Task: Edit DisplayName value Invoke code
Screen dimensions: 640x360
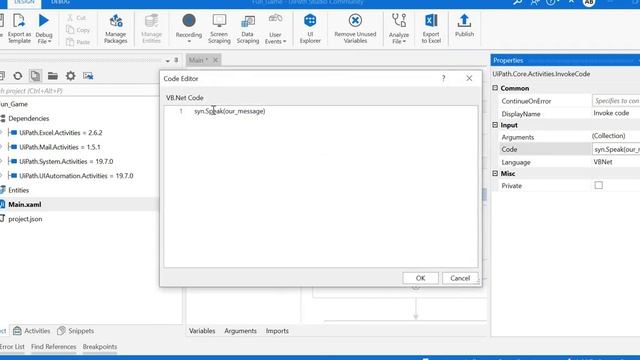Action: pyautogui.click(x=611, y=113)
